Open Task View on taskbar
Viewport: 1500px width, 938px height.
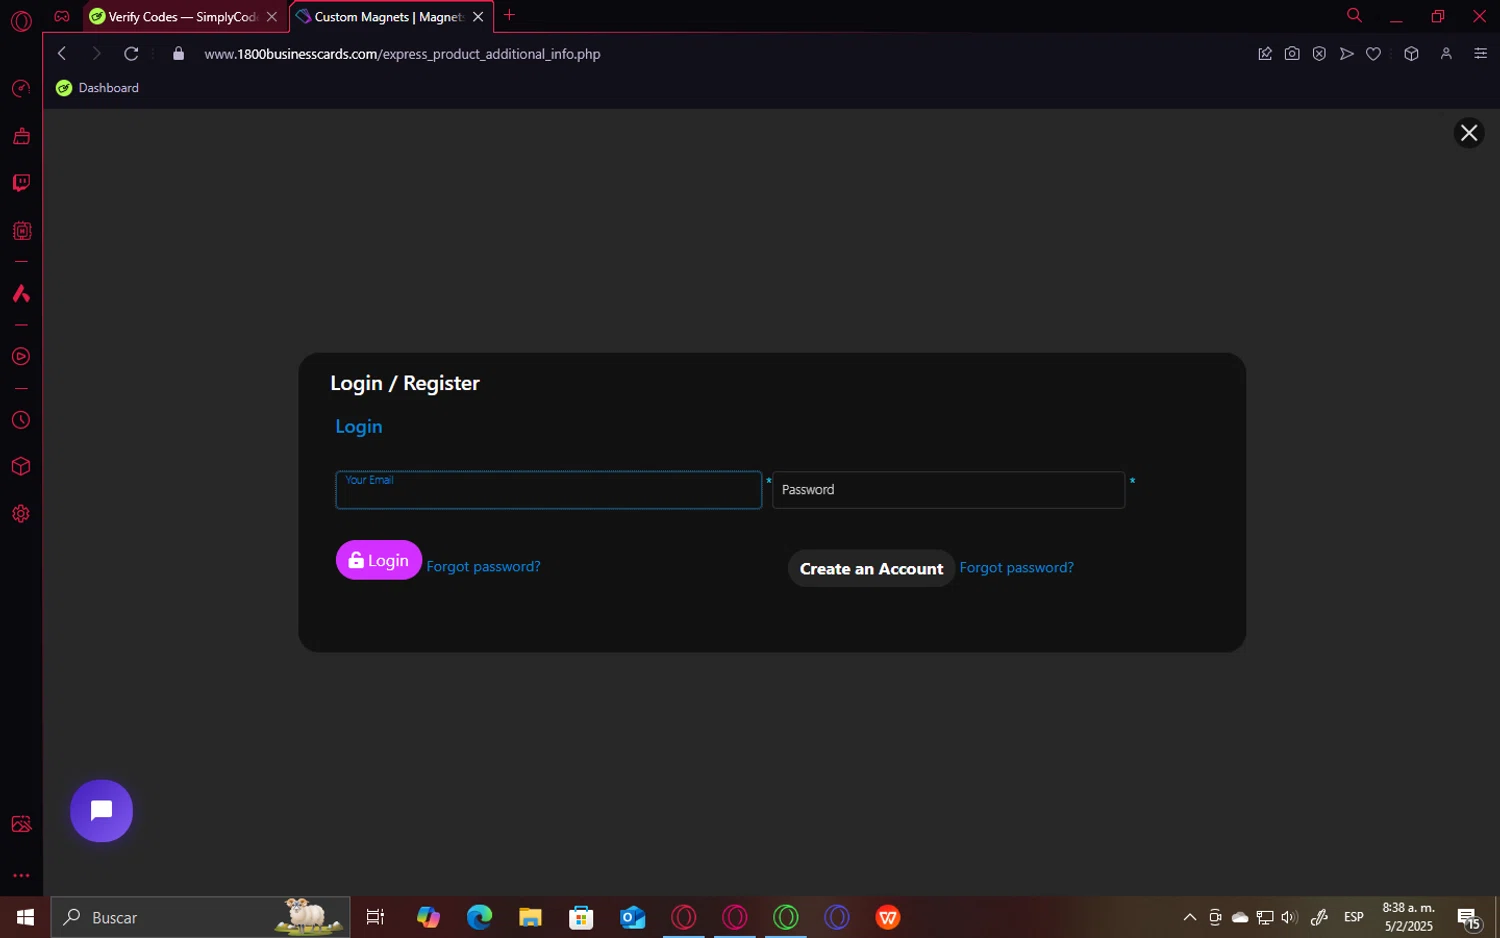tap(376, 917)
